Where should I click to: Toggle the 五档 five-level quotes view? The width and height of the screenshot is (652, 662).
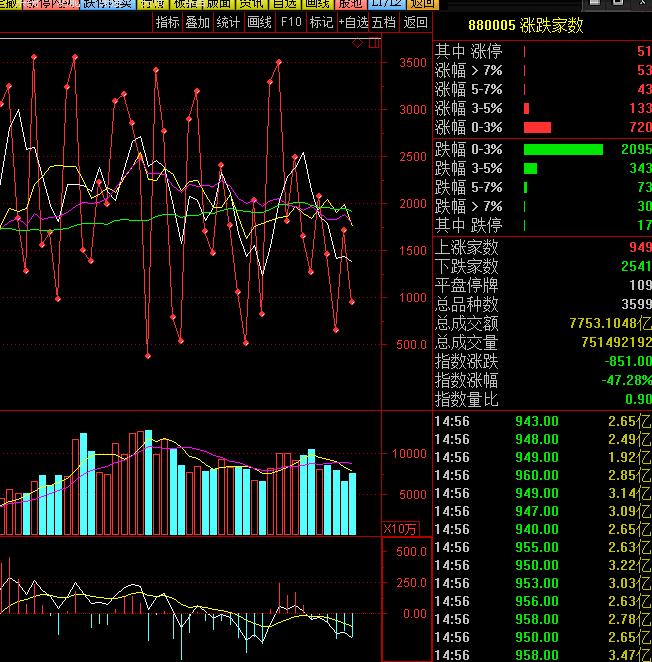[x=384, y=22]
